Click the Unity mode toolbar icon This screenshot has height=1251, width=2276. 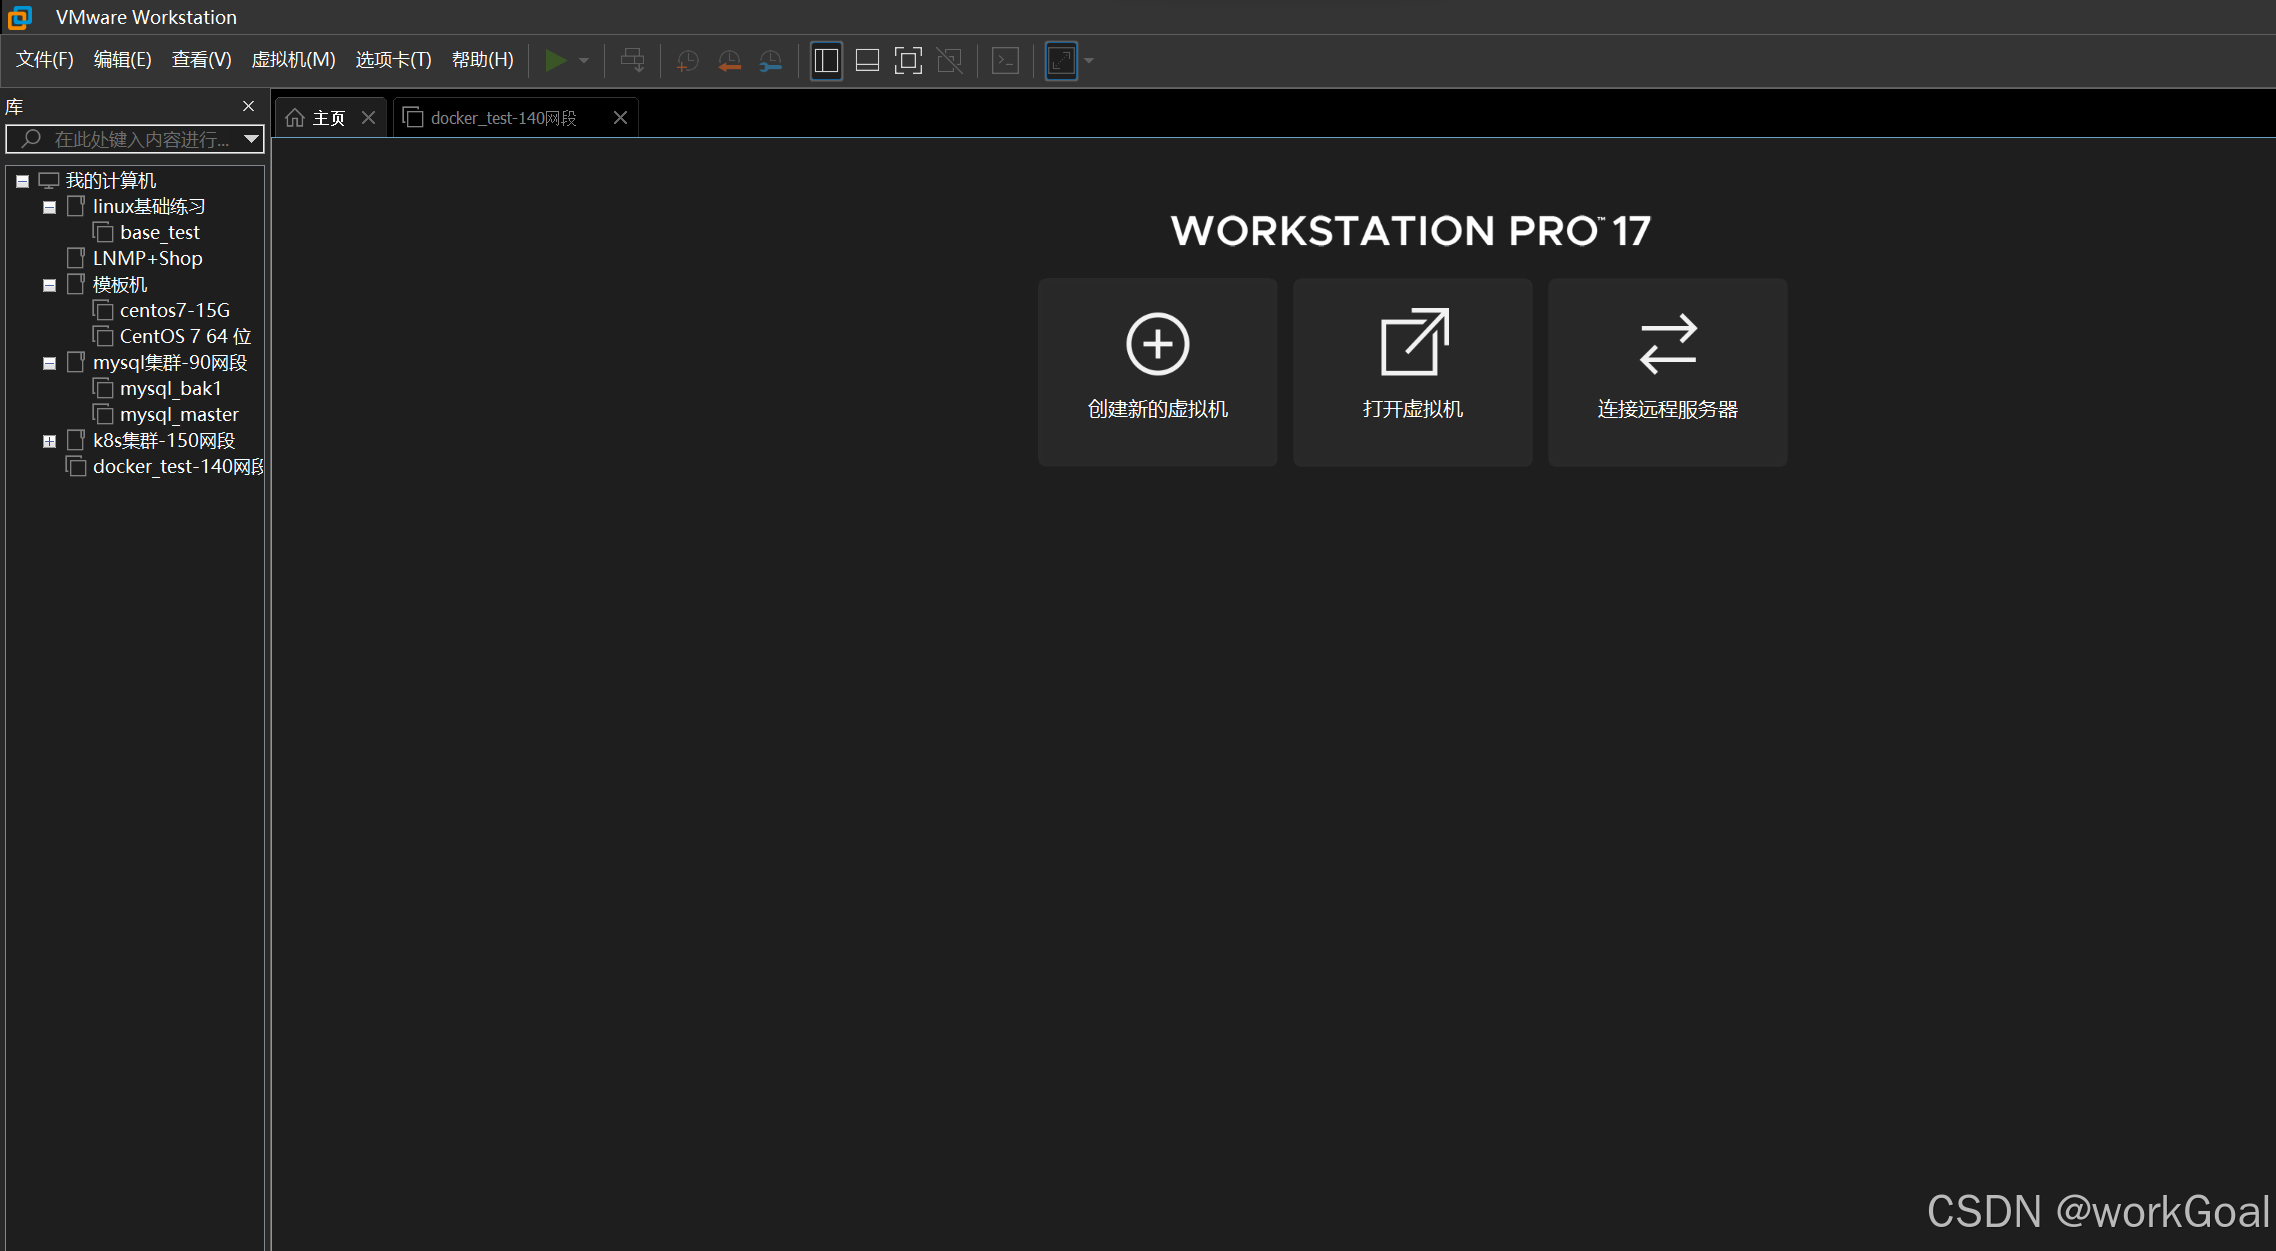point(949,61)
